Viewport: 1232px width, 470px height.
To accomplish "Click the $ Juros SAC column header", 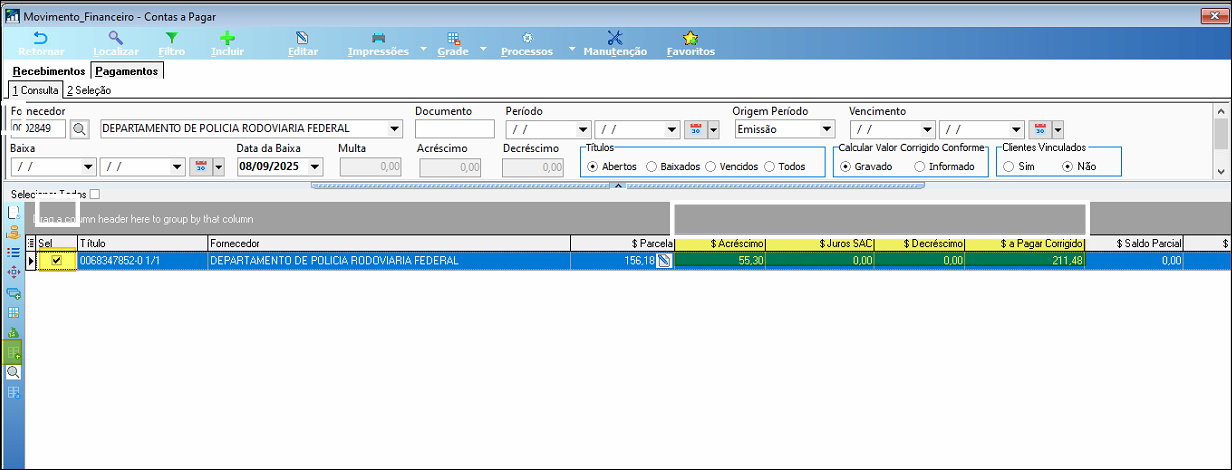I will (821, 243).
